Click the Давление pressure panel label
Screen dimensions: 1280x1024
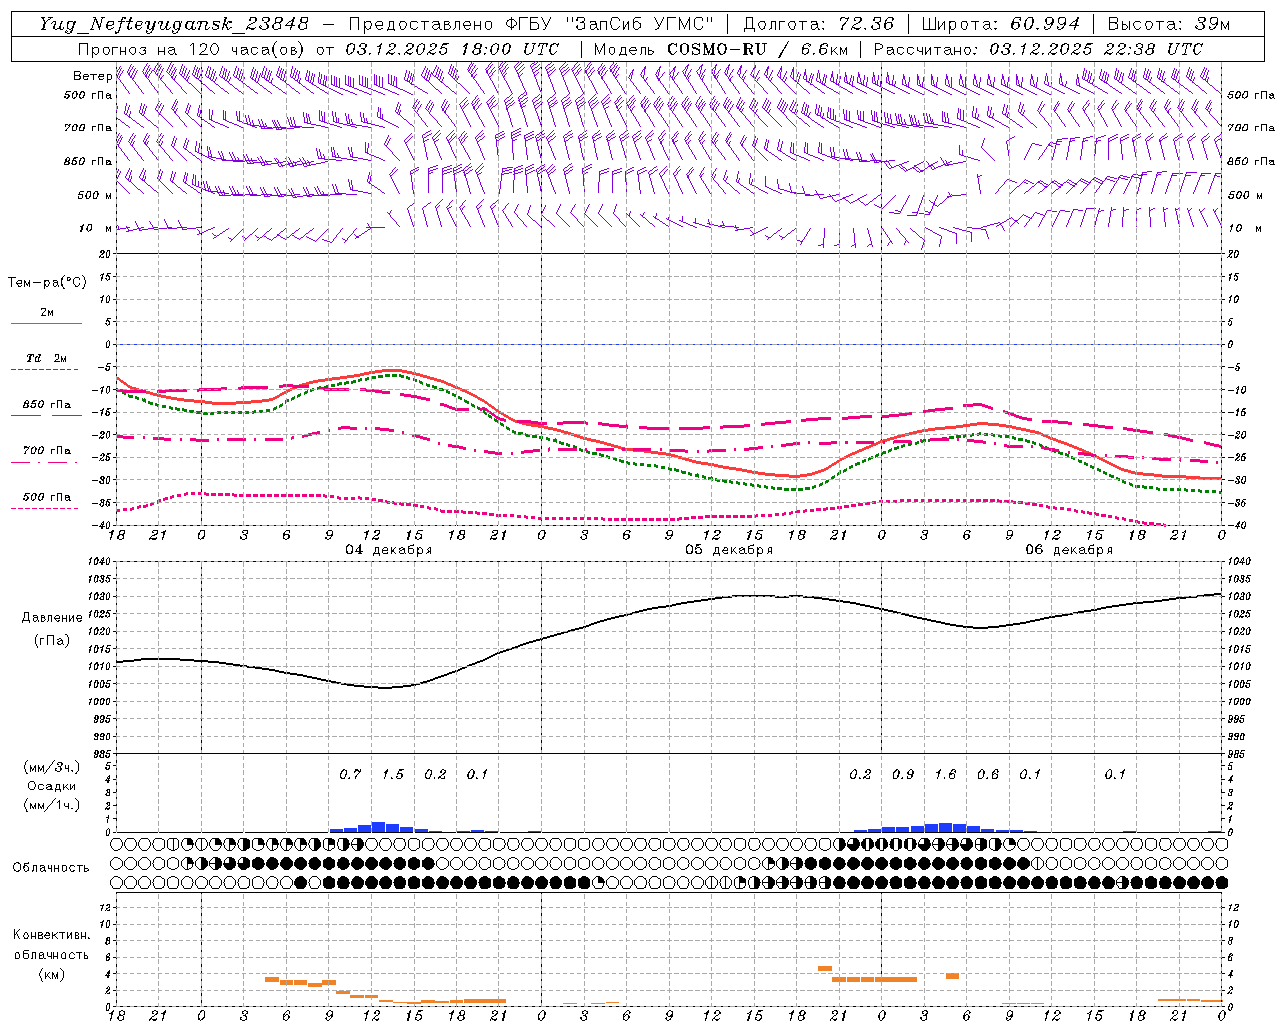point(52,618)
